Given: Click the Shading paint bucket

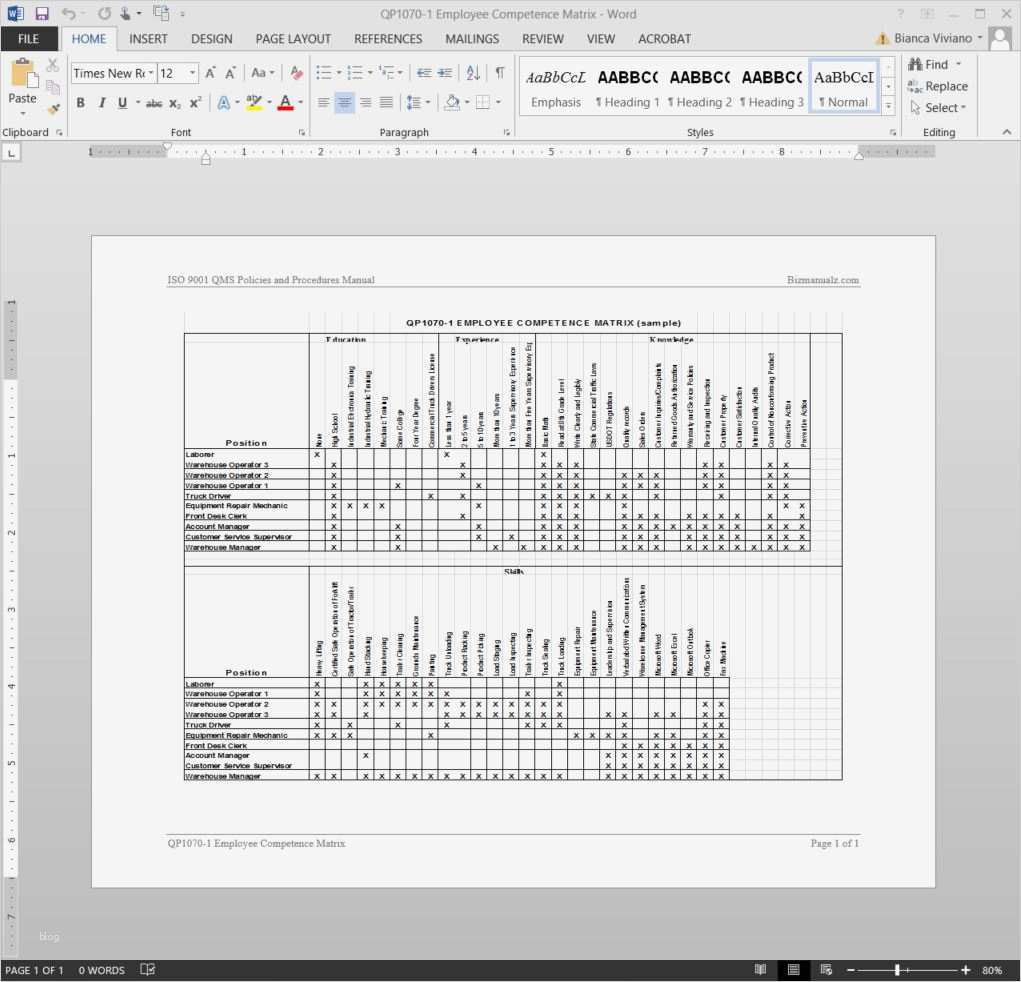Looking at the screenshot, I should click(452, 102).
